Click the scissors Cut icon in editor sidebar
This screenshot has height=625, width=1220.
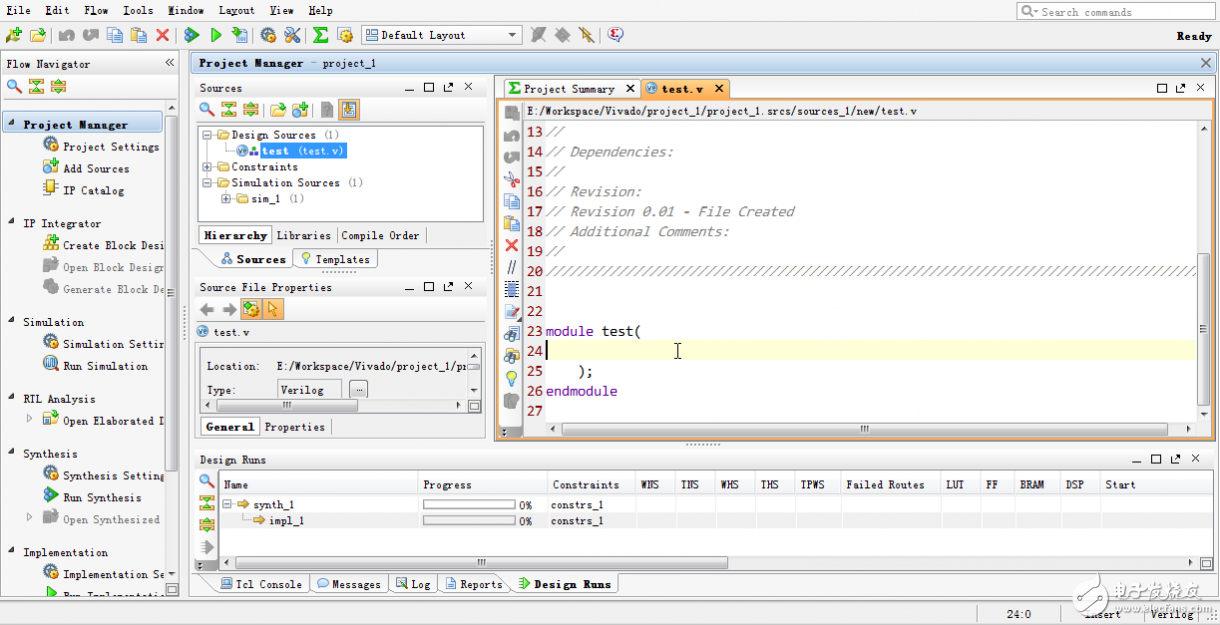pyautogui.click(x=512, y=179)
